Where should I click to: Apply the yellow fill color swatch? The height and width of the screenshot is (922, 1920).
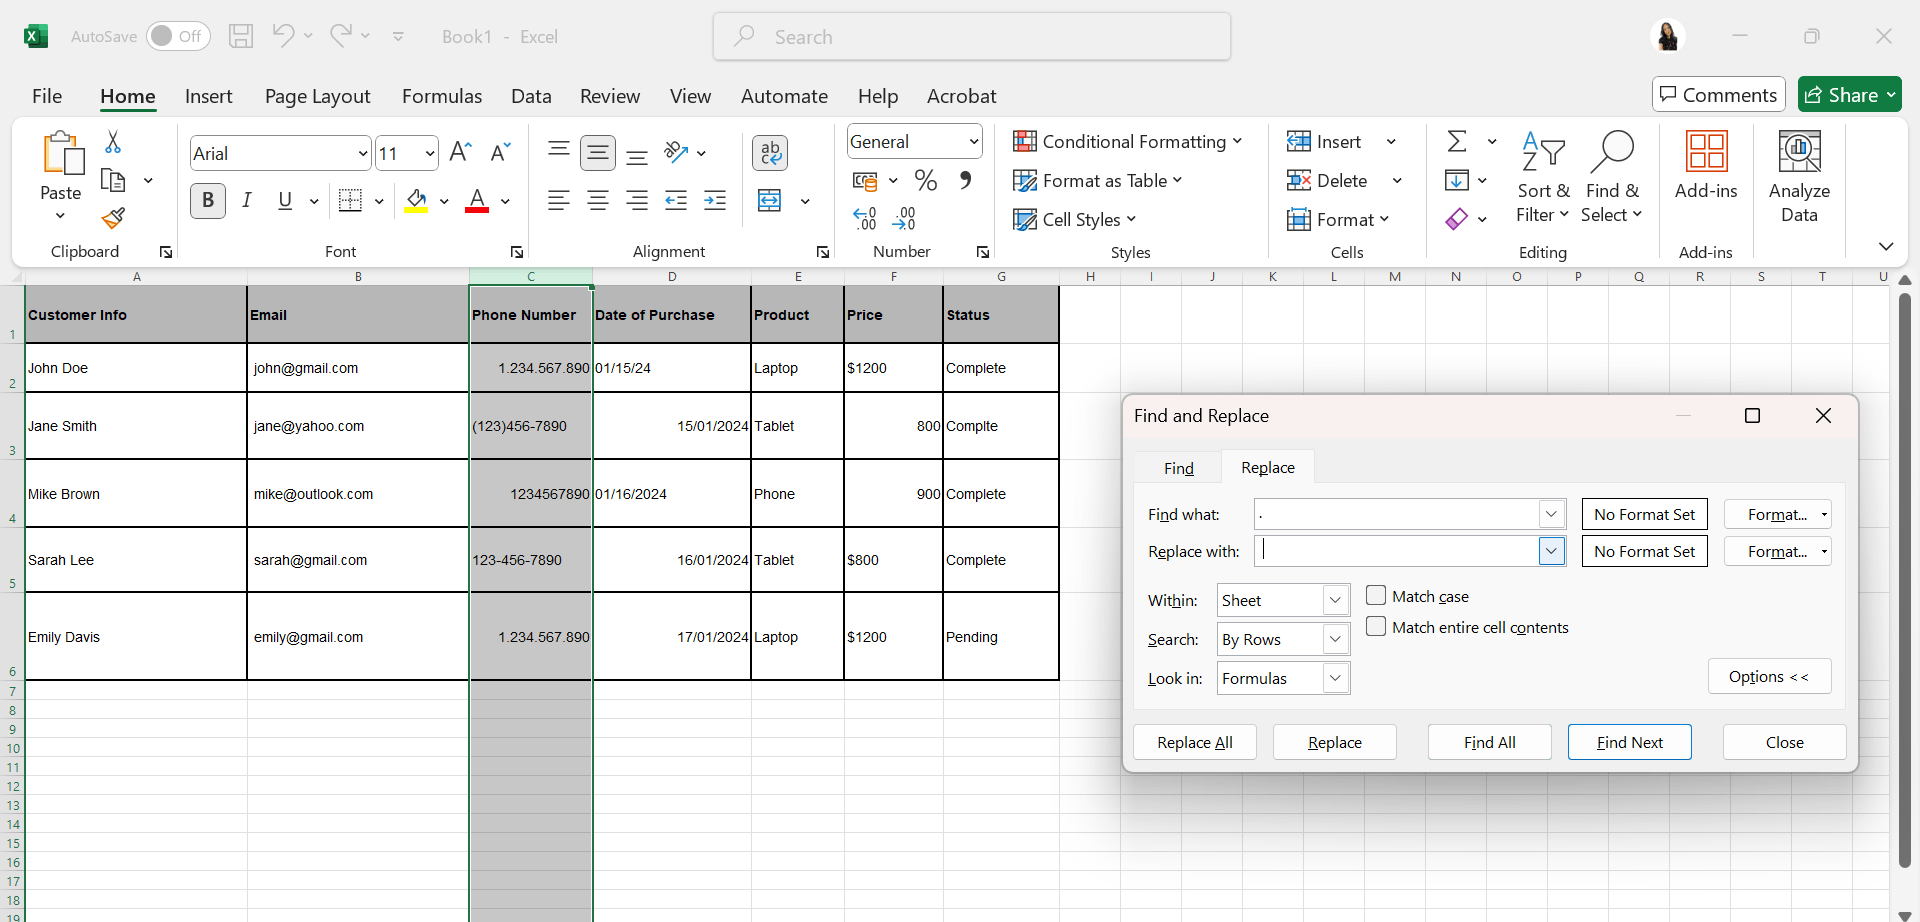coord(416,201)
